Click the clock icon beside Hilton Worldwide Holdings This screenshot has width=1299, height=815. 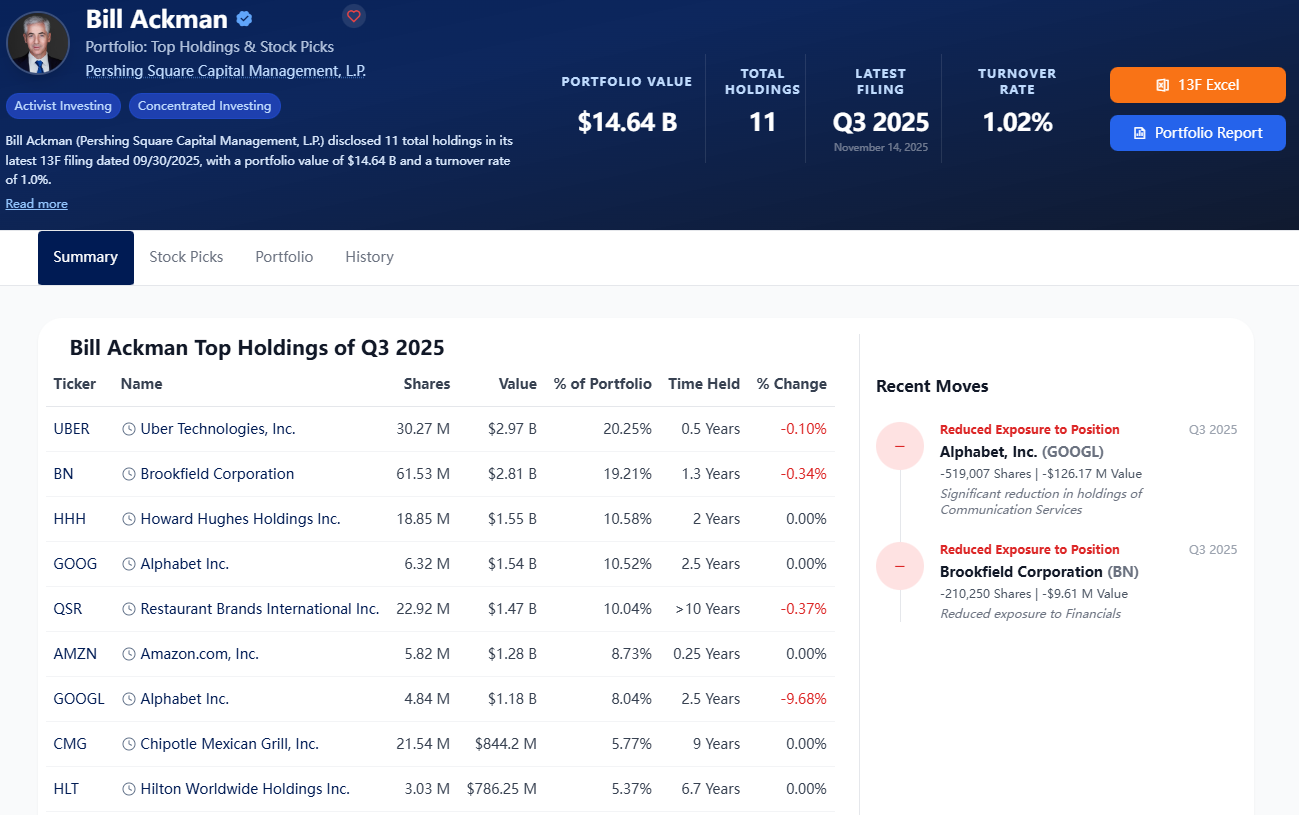[x=129, y=789]
